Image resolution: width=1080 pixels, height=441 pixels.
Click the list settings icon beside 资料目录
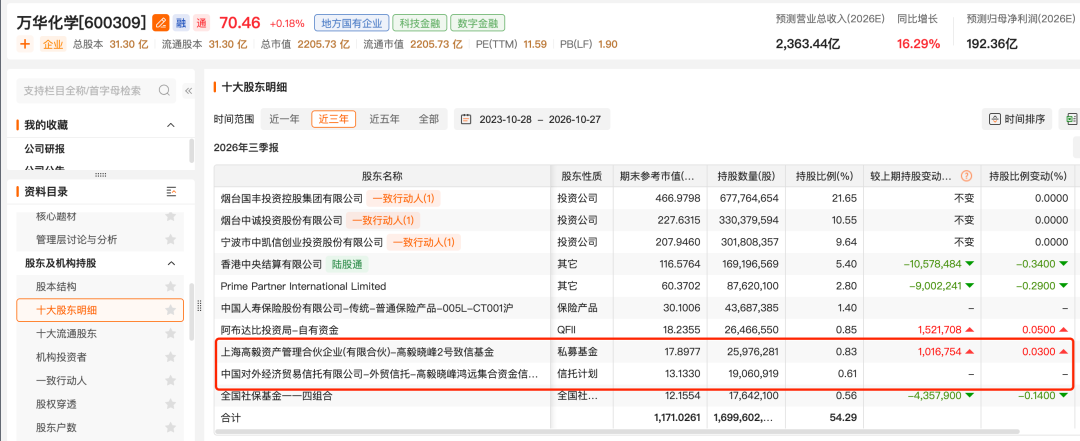(x=172, y=192)
